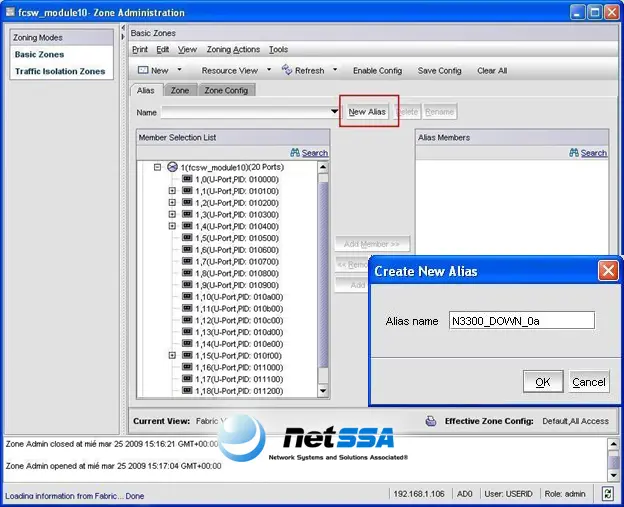Click the refresh status icon in status bar
The width and height of the screenshot is (624, 507).
click(607, 494)
